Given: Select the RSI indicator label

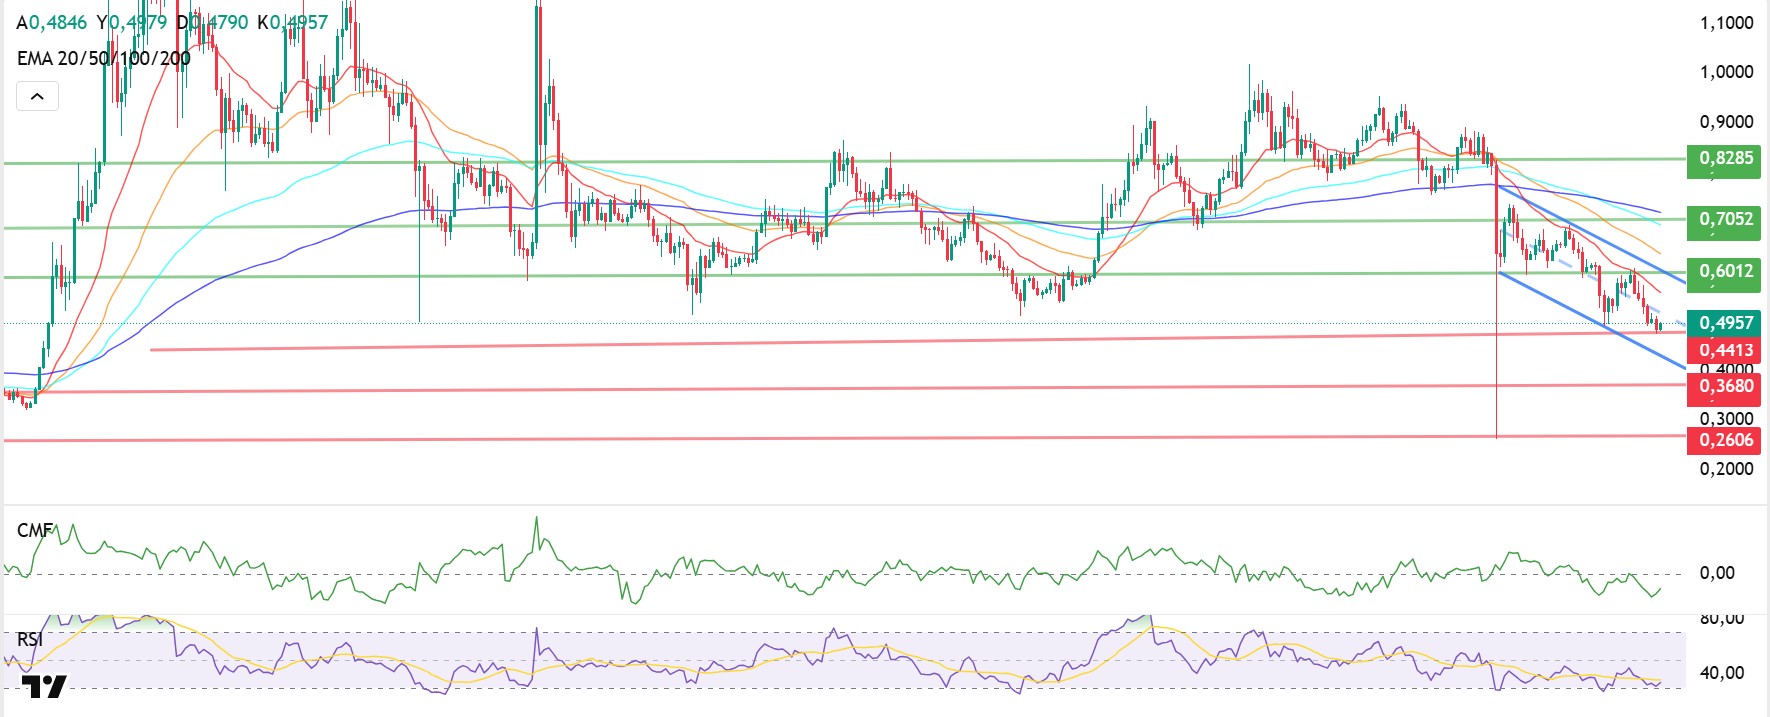Looking at the screenshot, I should 30,639.
